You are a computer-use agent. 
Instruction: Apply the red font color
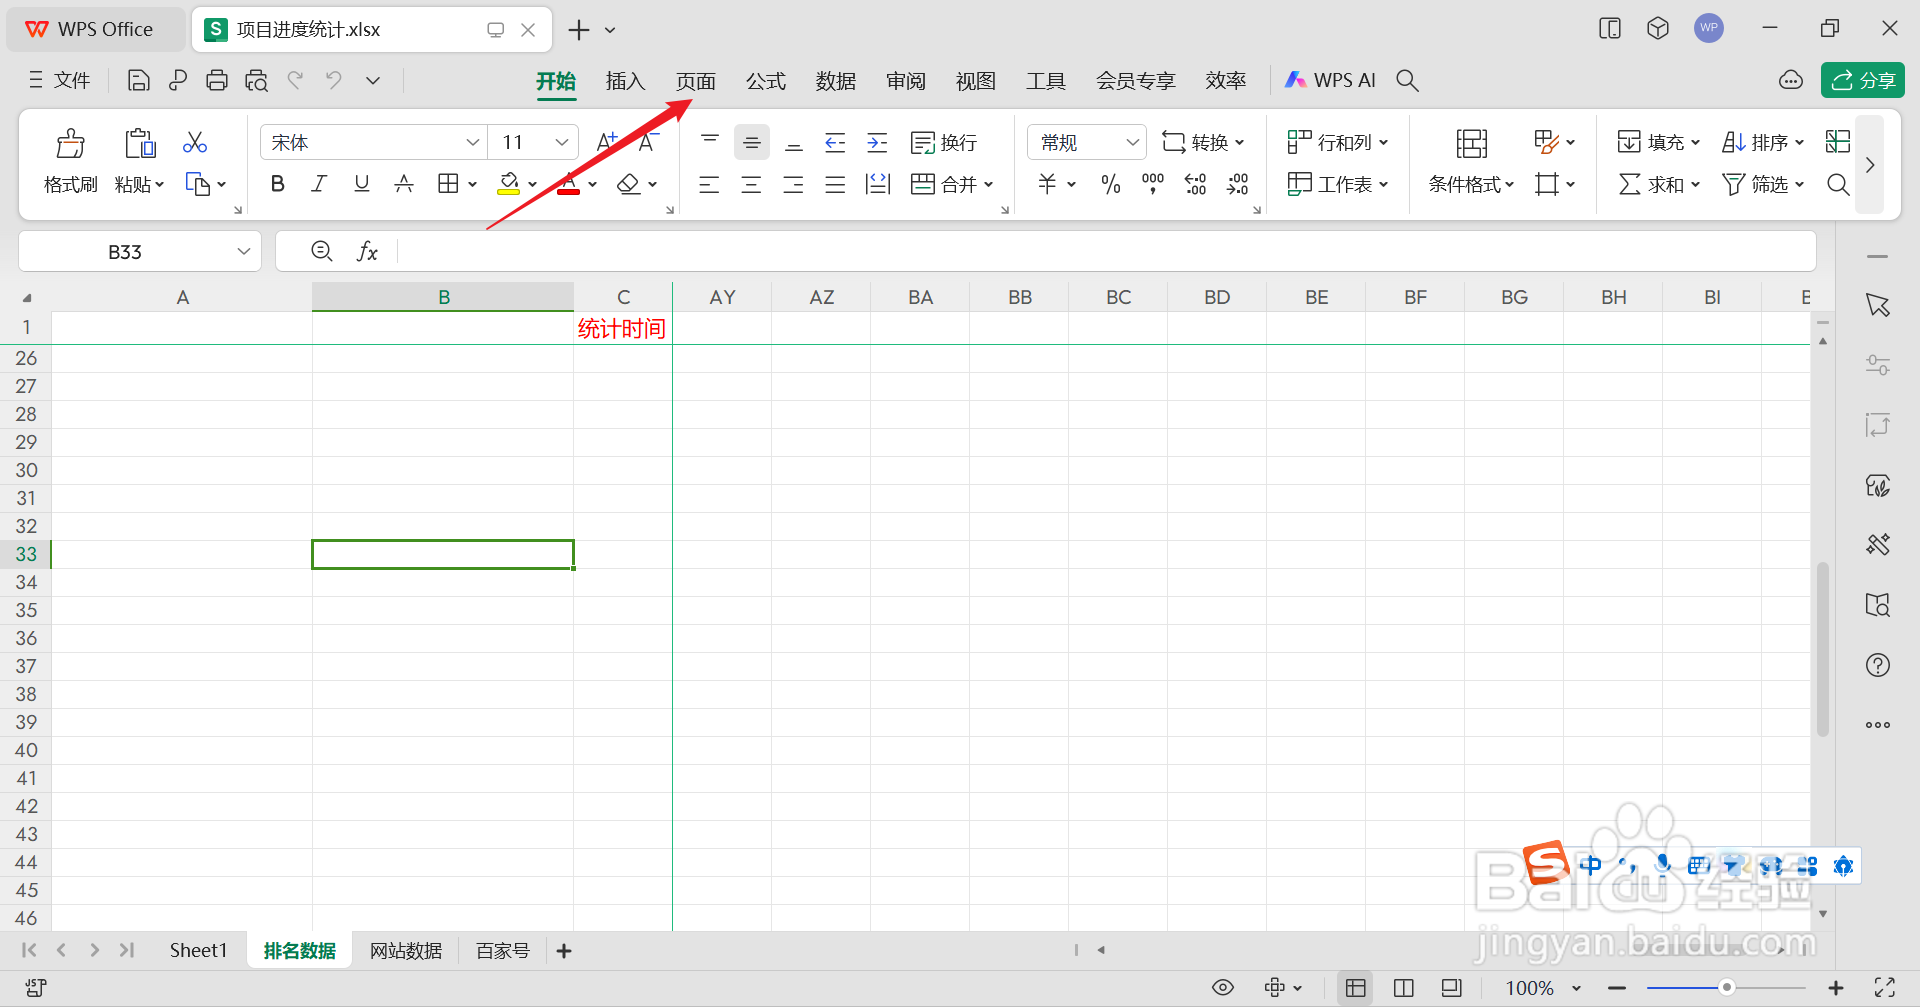coord(568,184)
